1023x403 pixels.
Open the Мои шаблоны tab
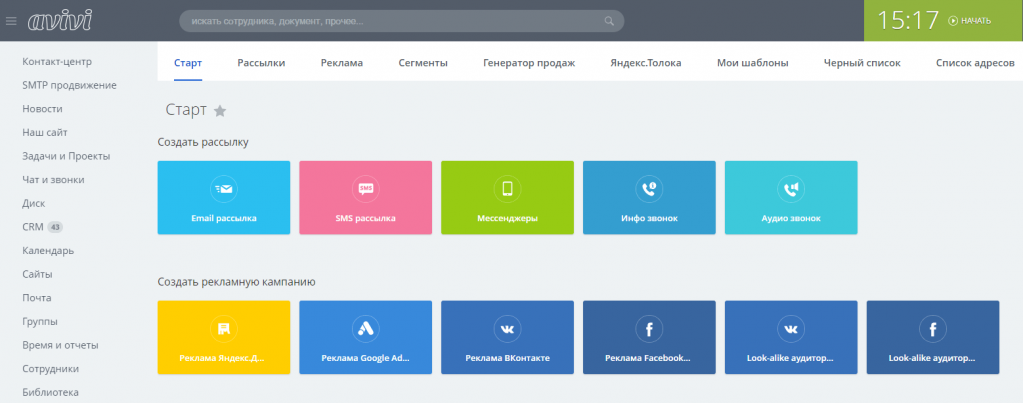(753, 63)
